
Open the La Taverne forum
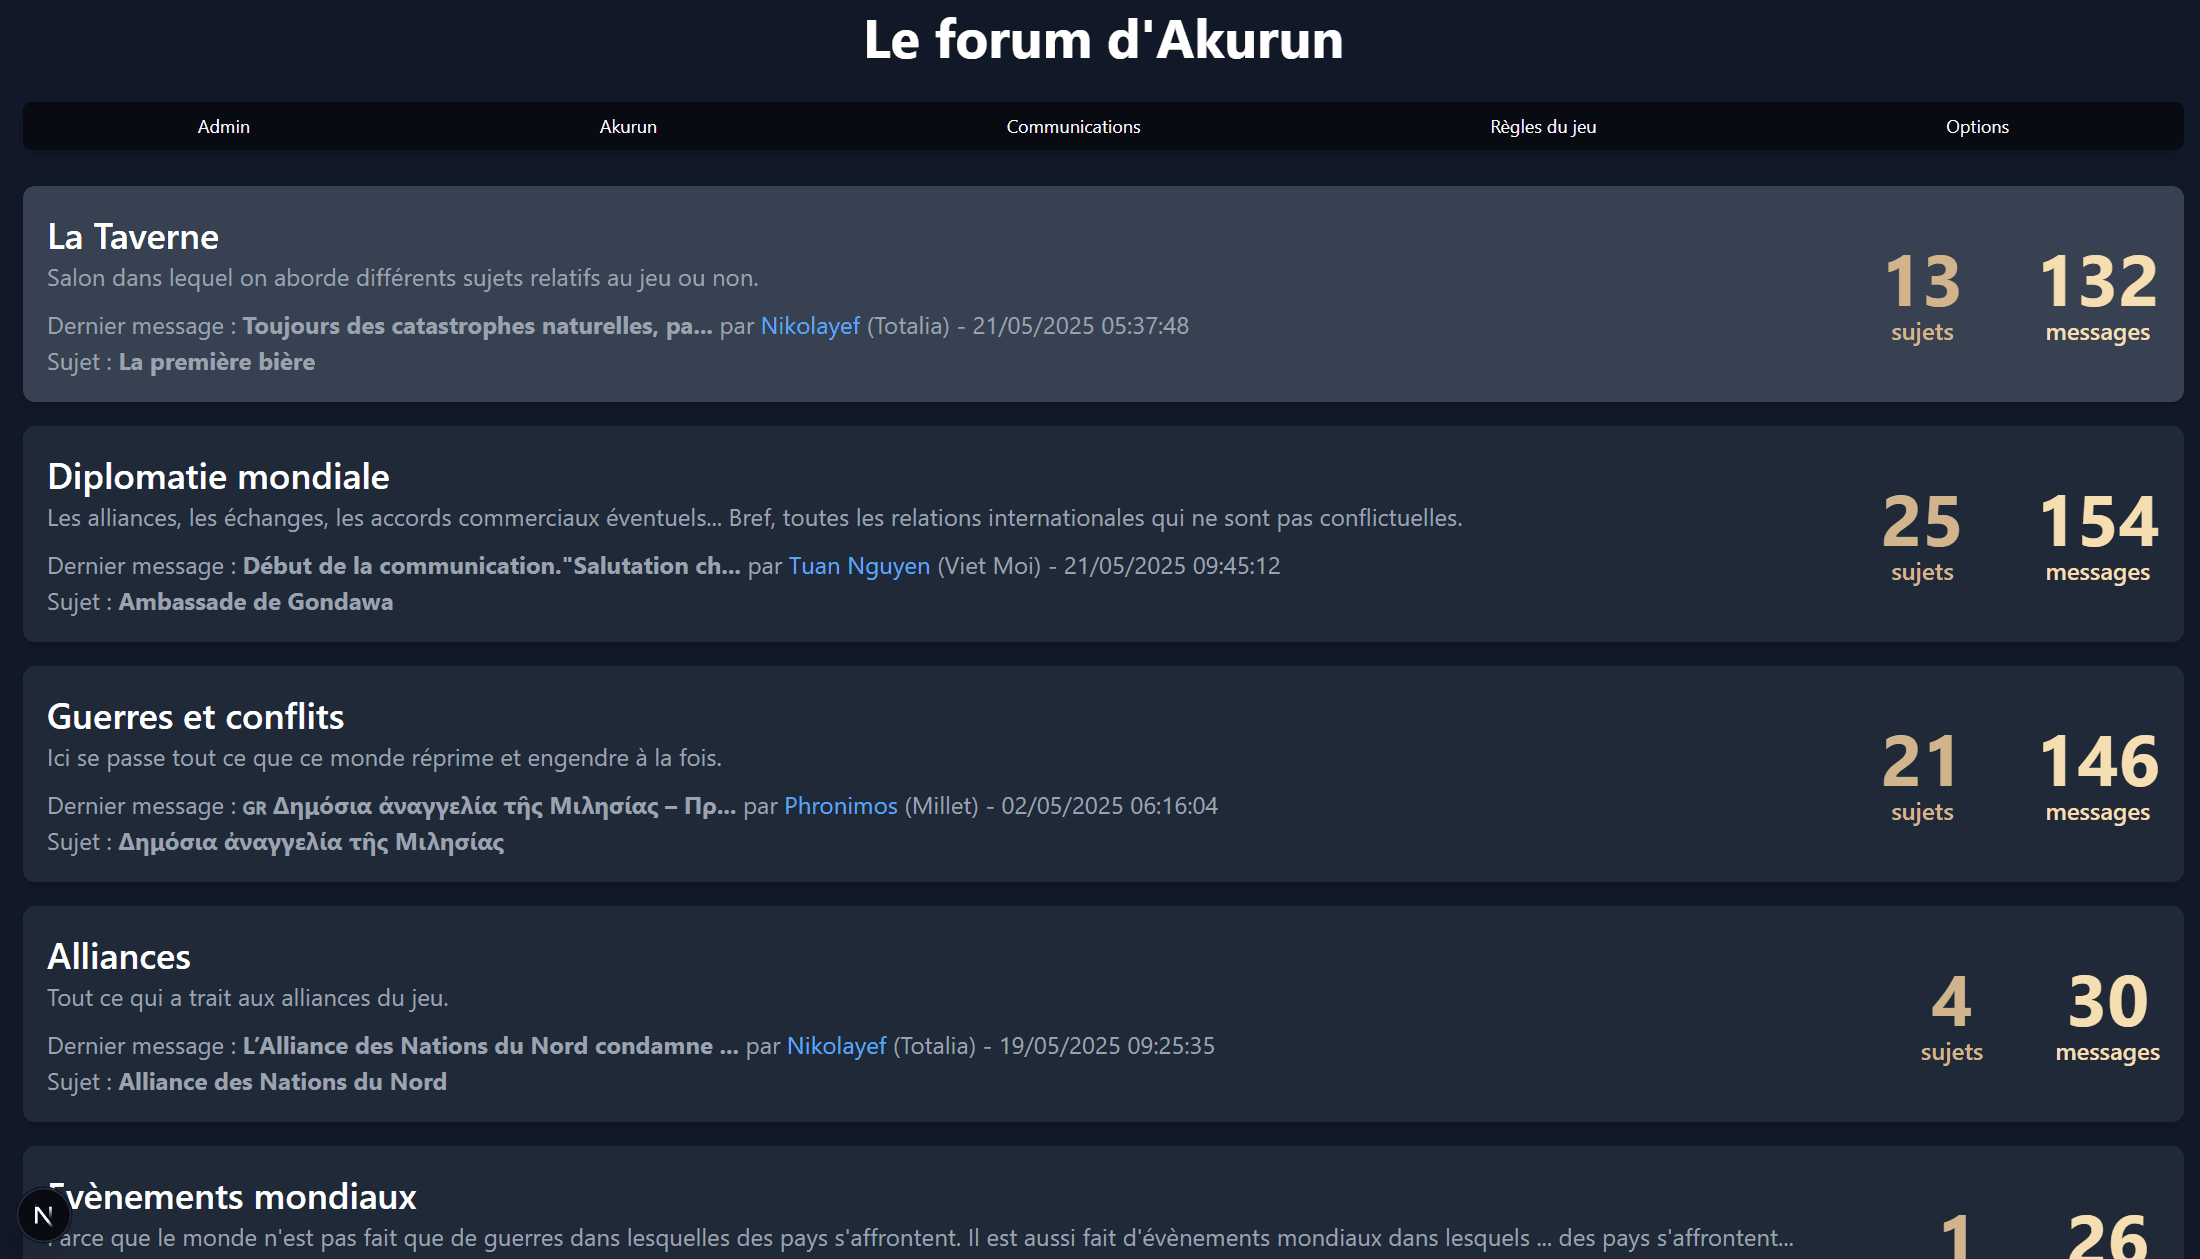pyautogui.click(x=133, y=237)
